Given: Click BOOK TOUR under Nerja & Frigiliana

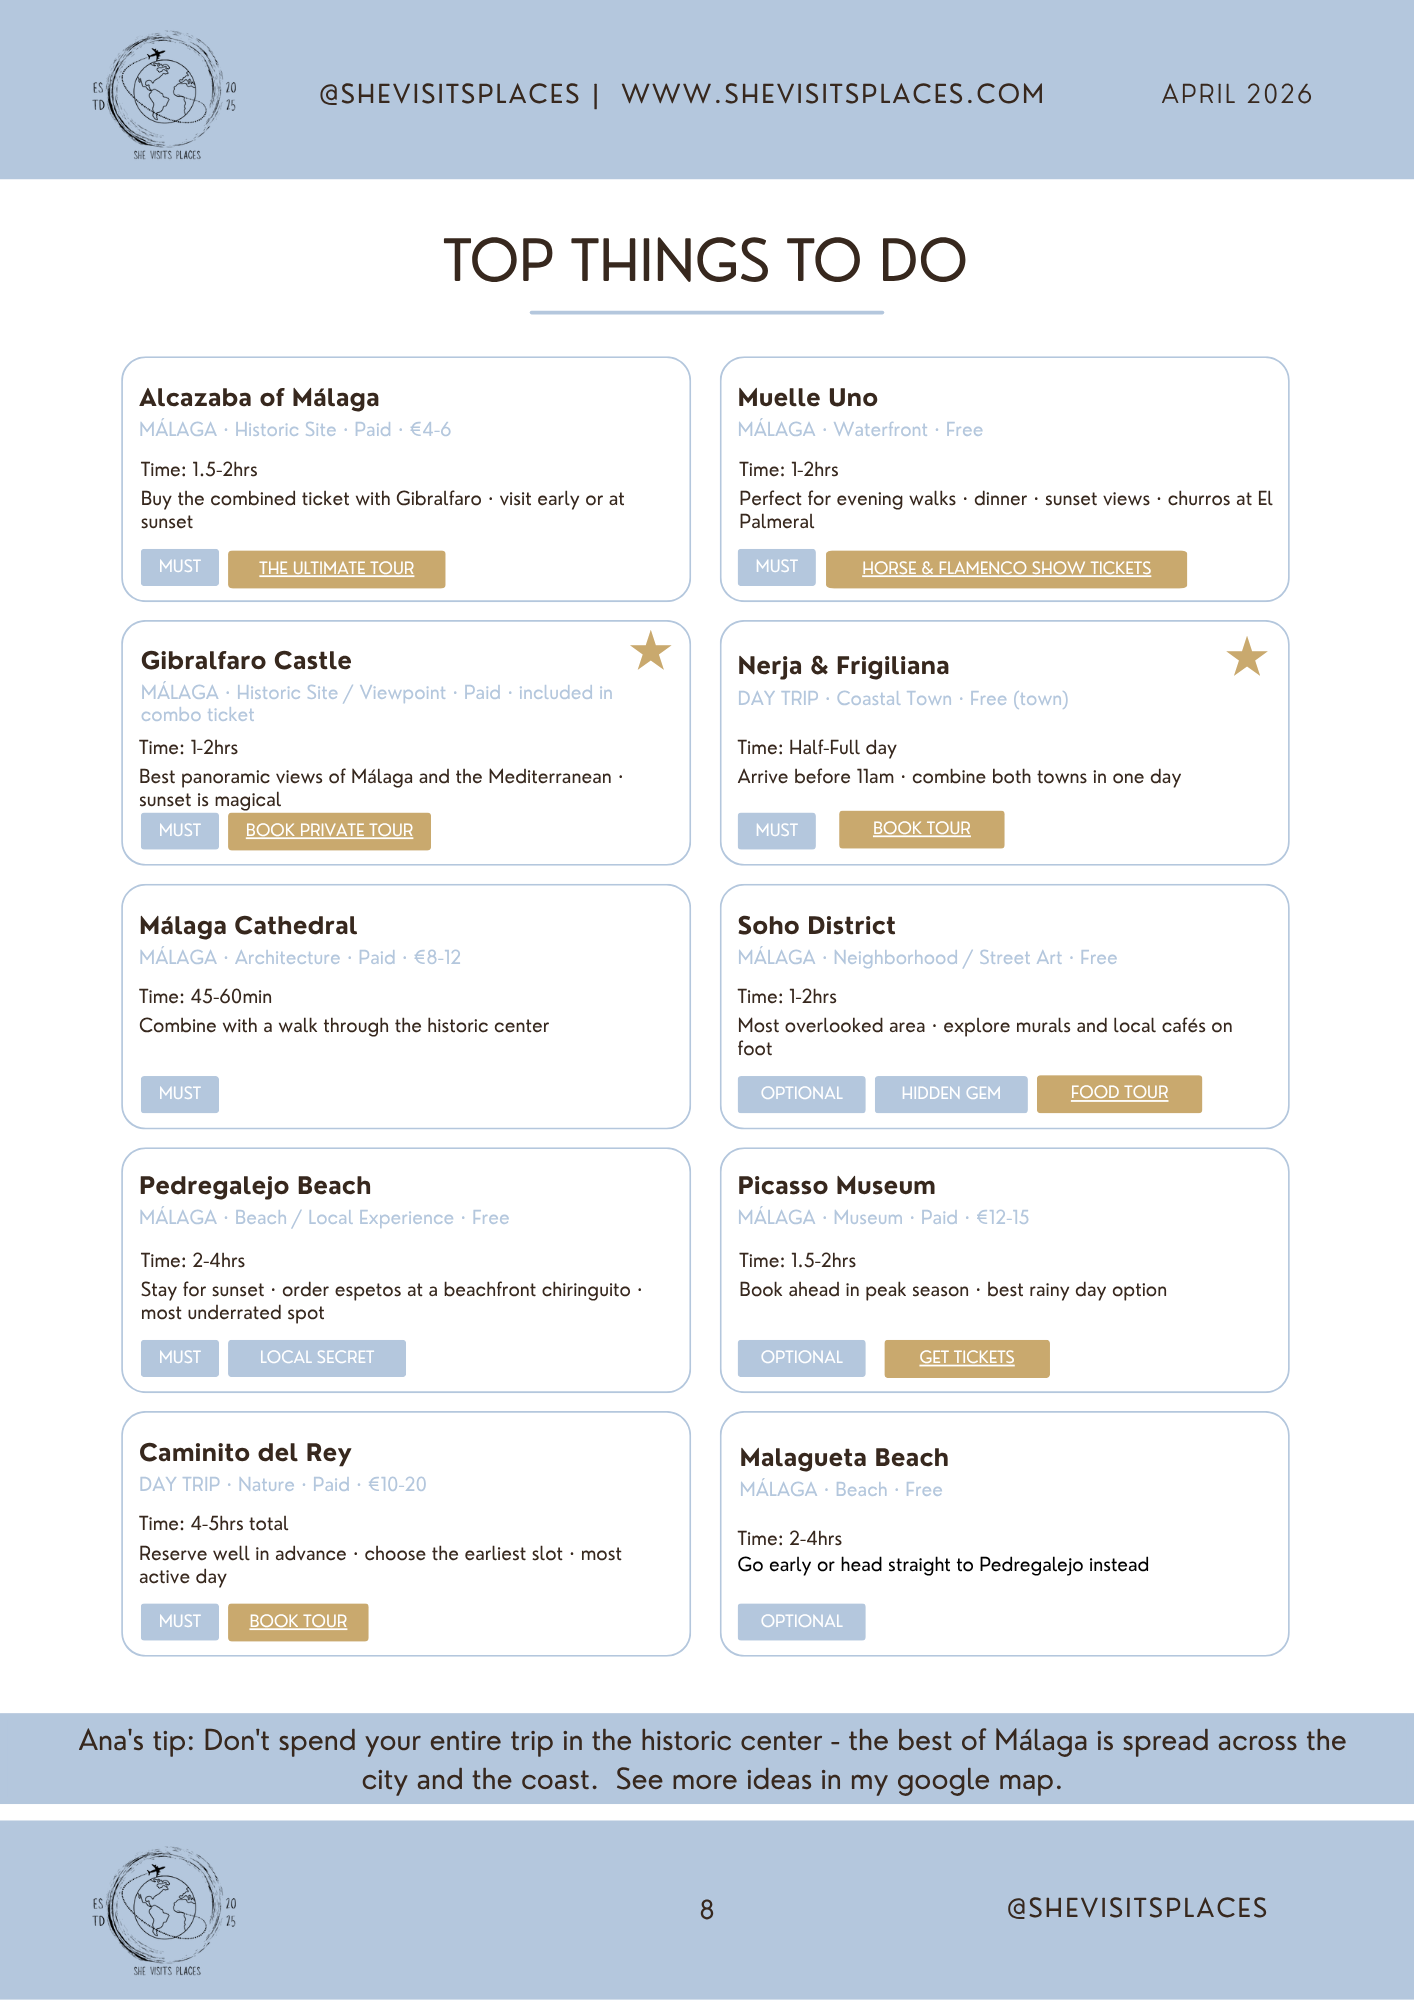Looking at the screenshot, I should click(x=921, y=828).
